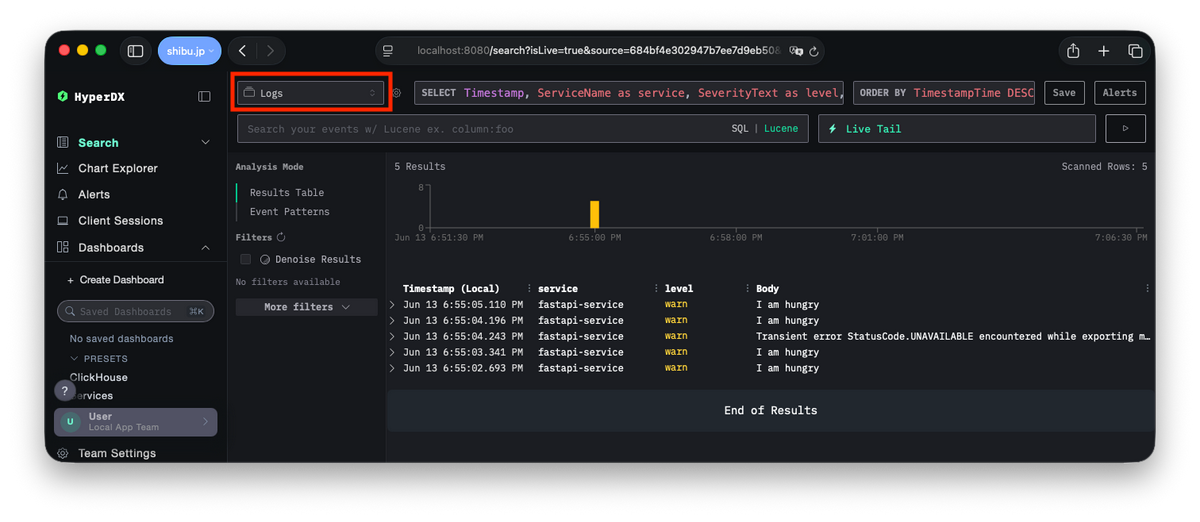Open Safari share icon
1200x522 pixels.
tap(1073, 51)
